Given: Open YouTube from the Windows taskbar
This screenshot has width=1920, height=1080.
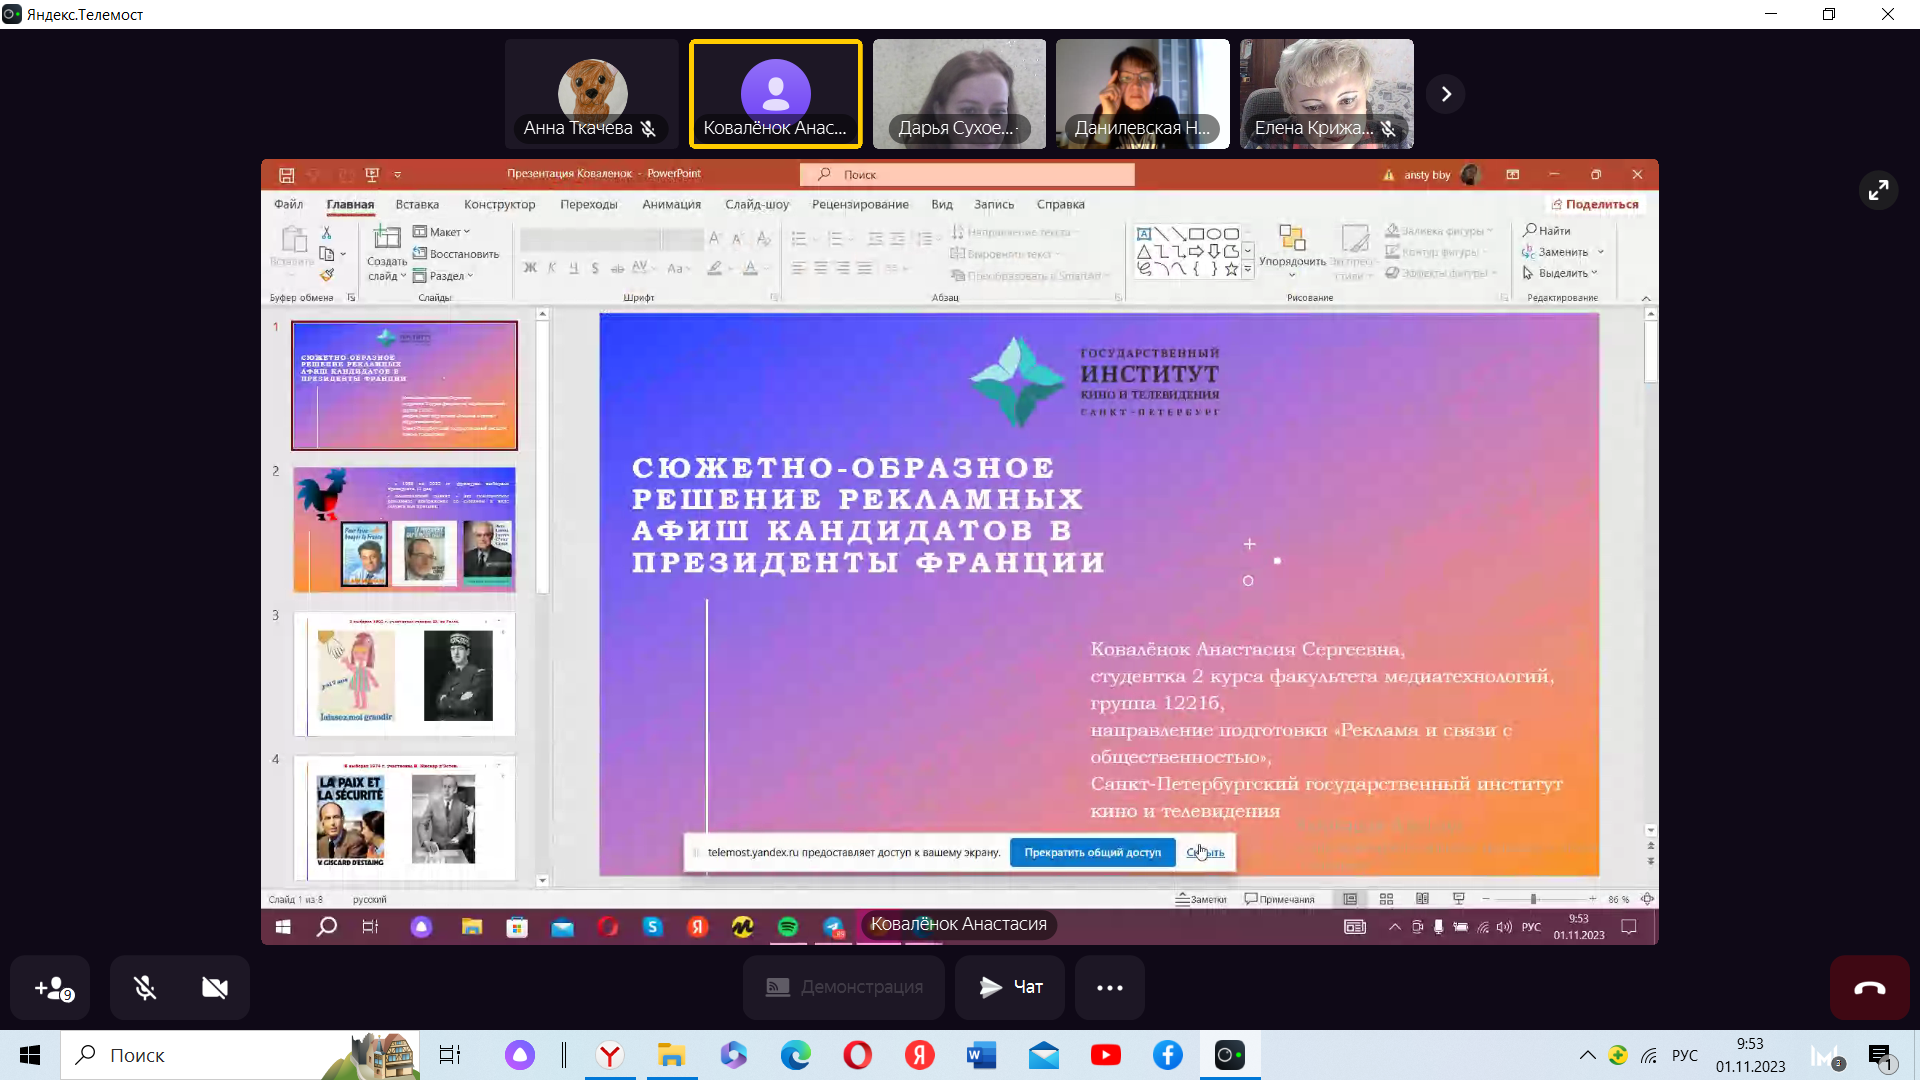Looking at the screenshot, I should coord(1105,1055).
